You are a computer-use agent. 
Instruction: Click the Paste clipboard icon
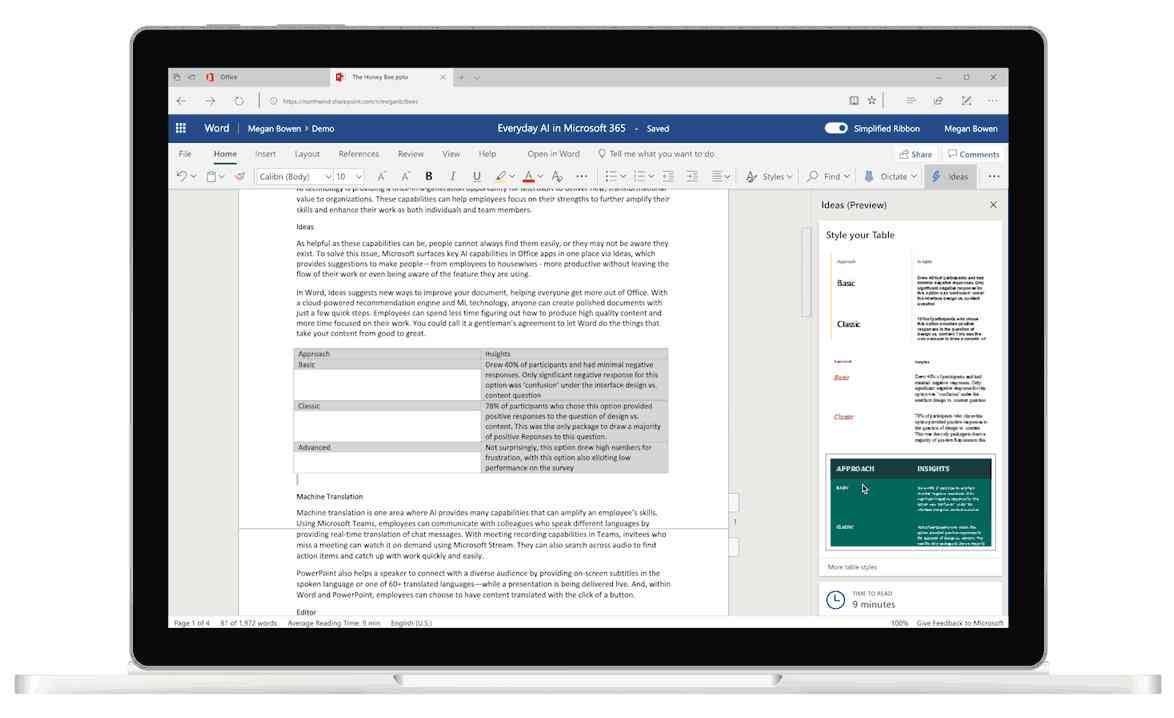[211, 176]
